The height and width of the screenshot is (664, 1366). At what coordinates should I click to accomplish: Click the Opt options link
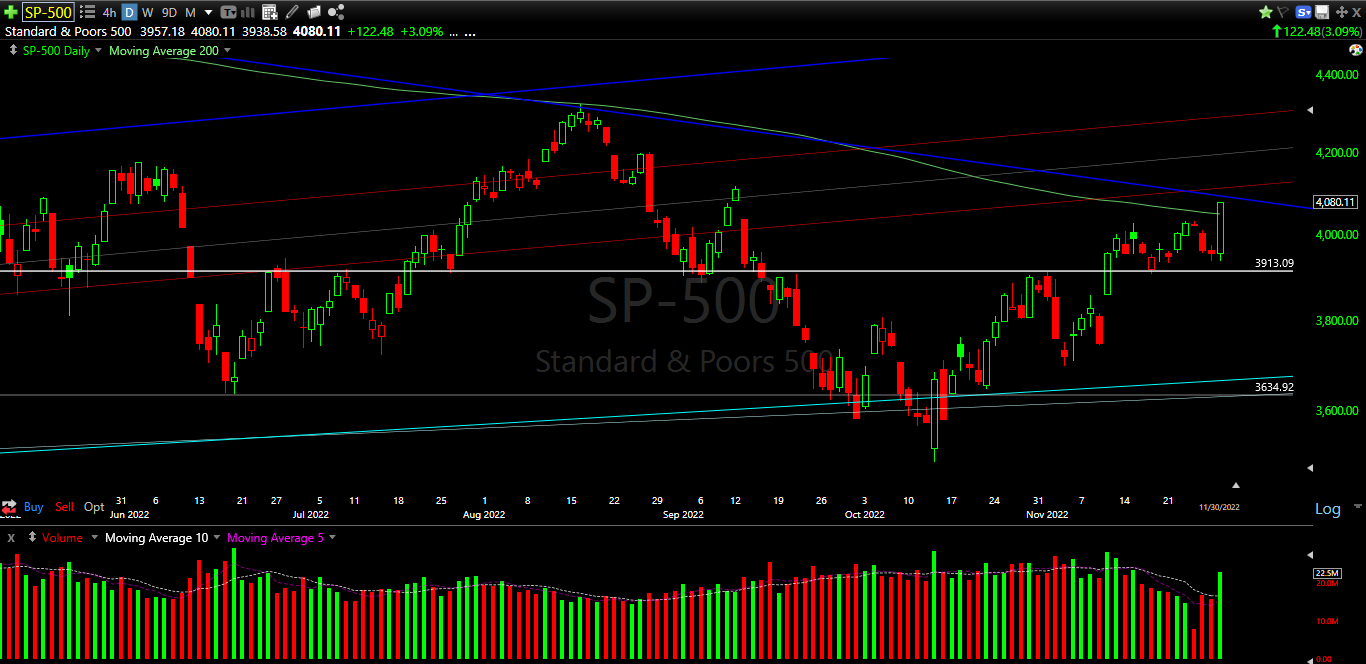(94, 507)
